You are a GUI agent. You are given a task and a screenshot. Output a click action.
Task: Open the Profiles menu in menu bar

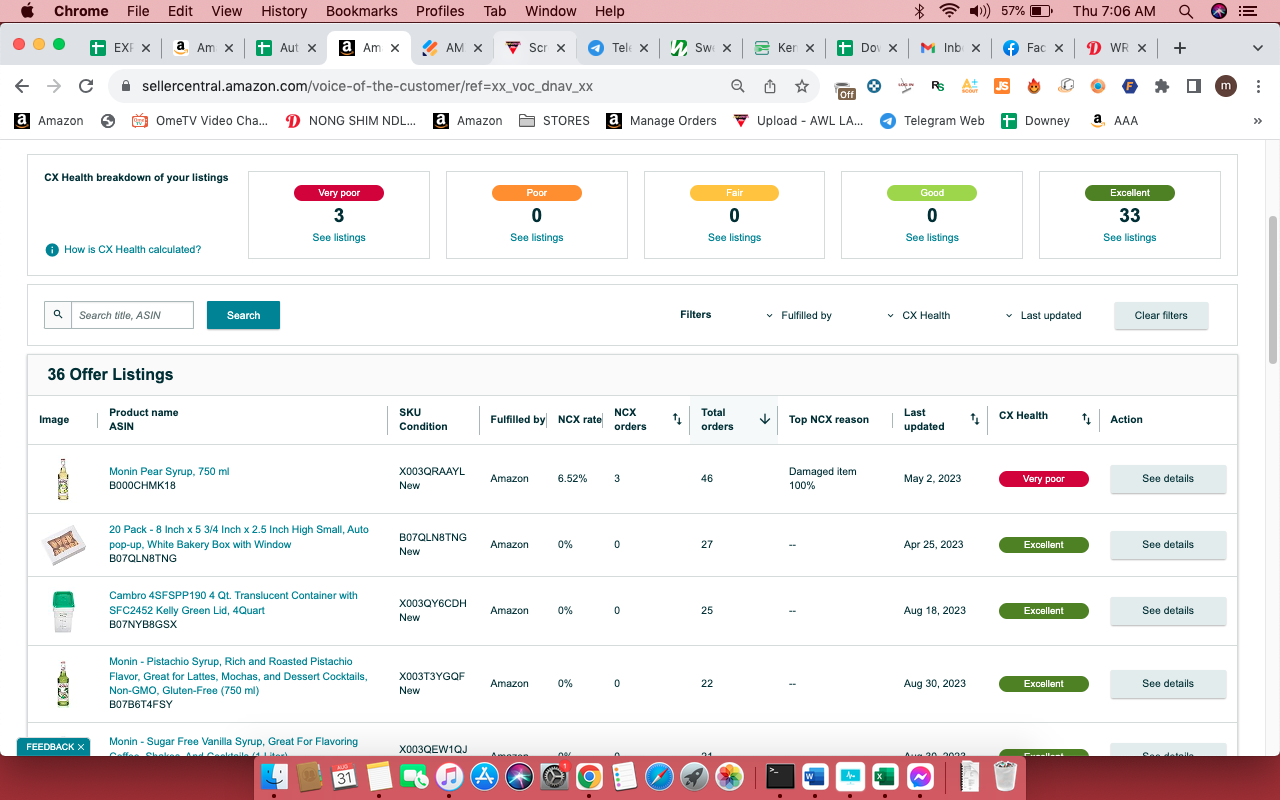point(440,11)
